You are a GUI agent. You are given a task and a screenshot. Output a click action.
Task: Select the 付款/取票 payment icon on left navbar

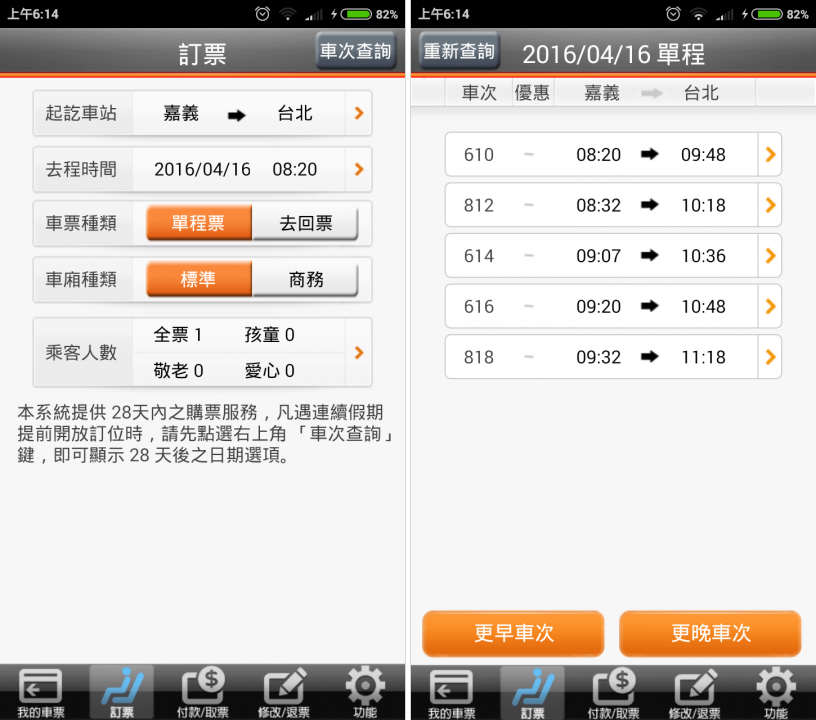pyautogui.click(x=203, y=690)
